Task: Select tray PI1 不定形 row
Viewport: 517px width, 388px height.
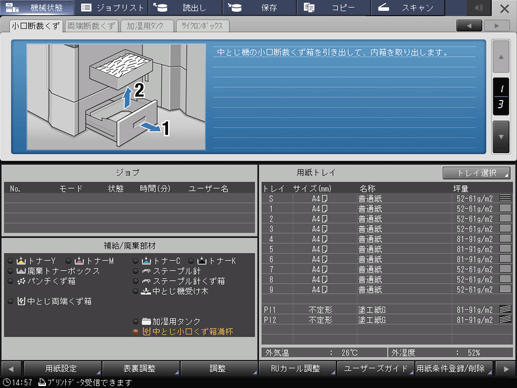Action: point(387,310)
